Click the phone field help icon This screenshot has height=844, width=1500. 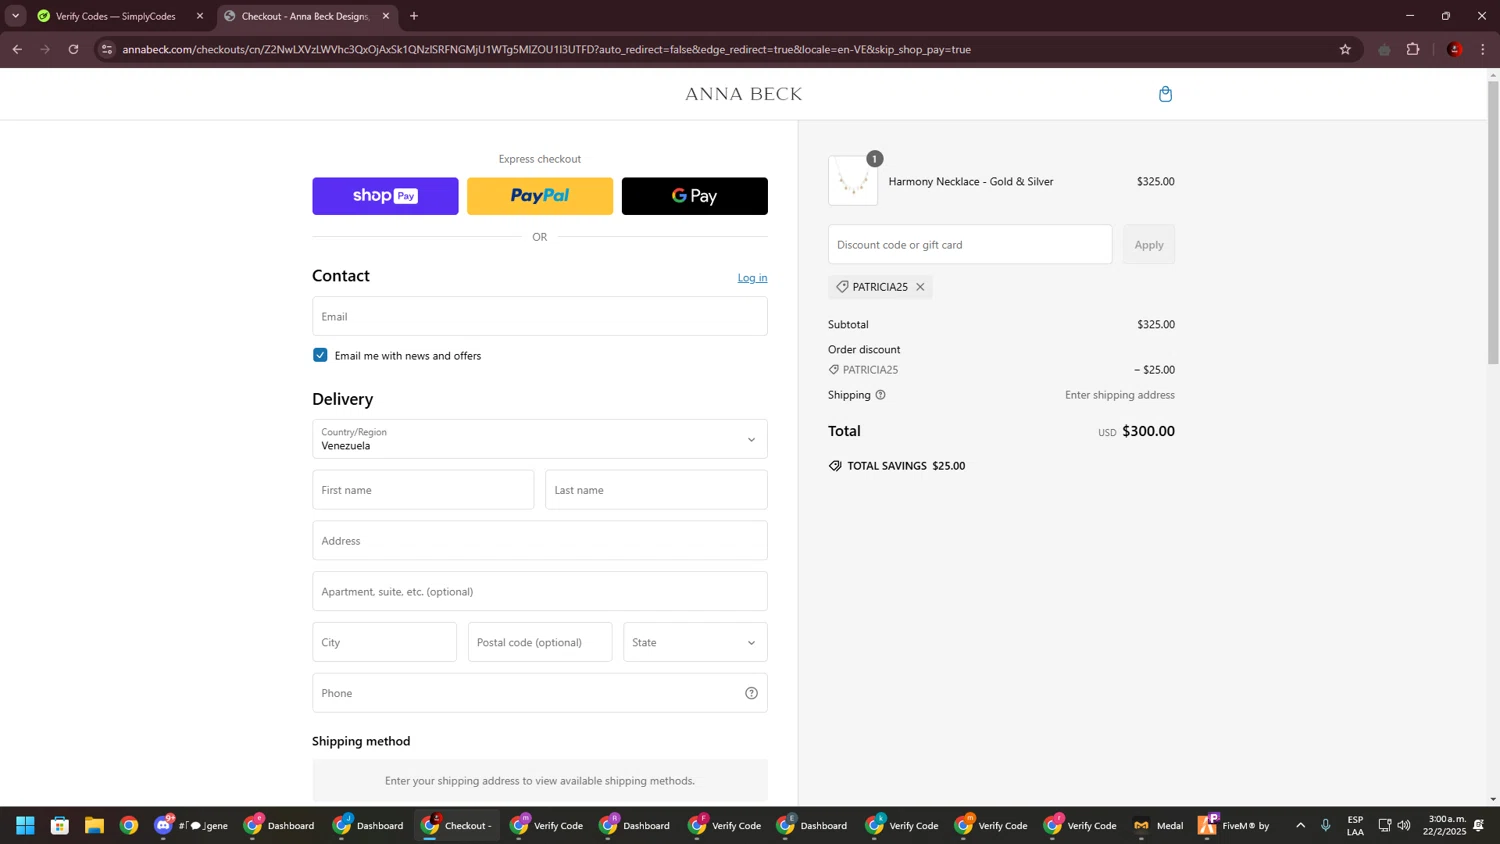point(751,693)
